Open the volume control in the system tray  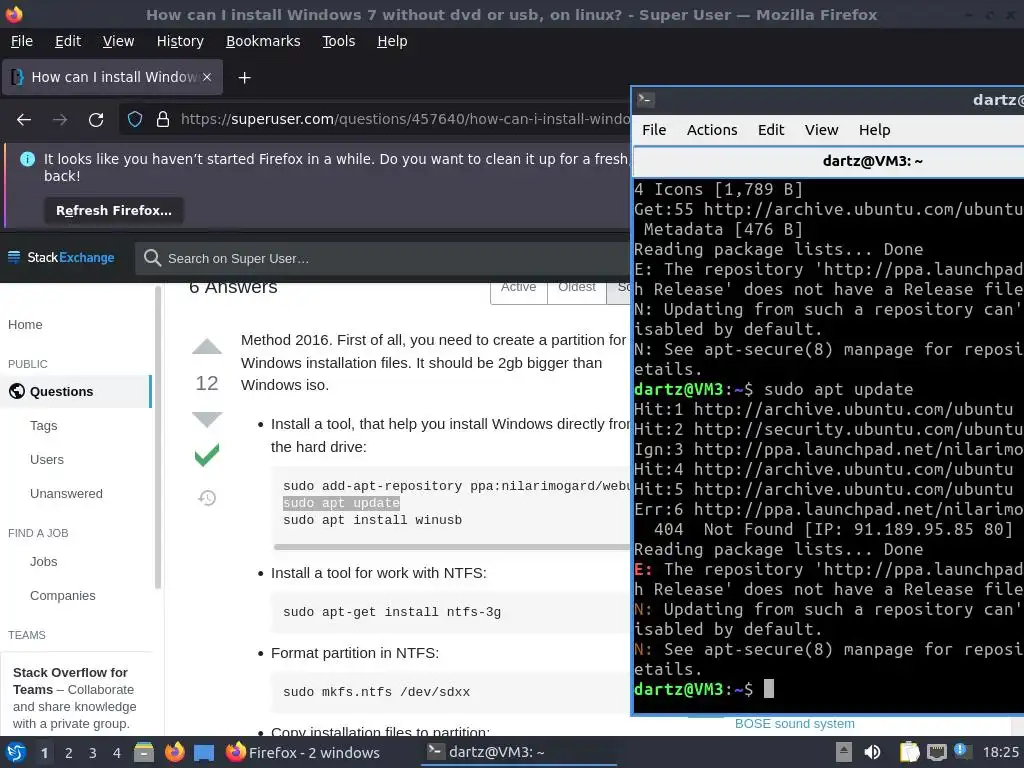872,752
